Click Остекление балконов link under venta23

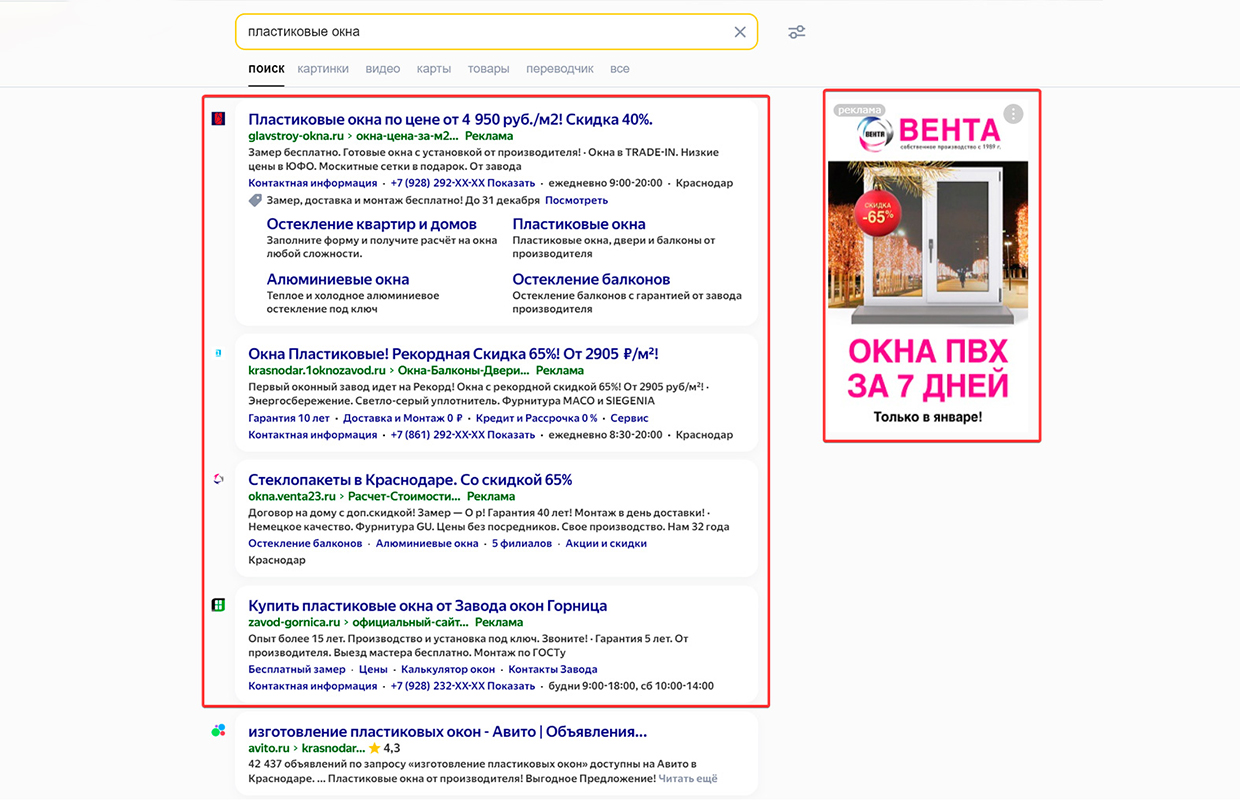coord(305,543)
